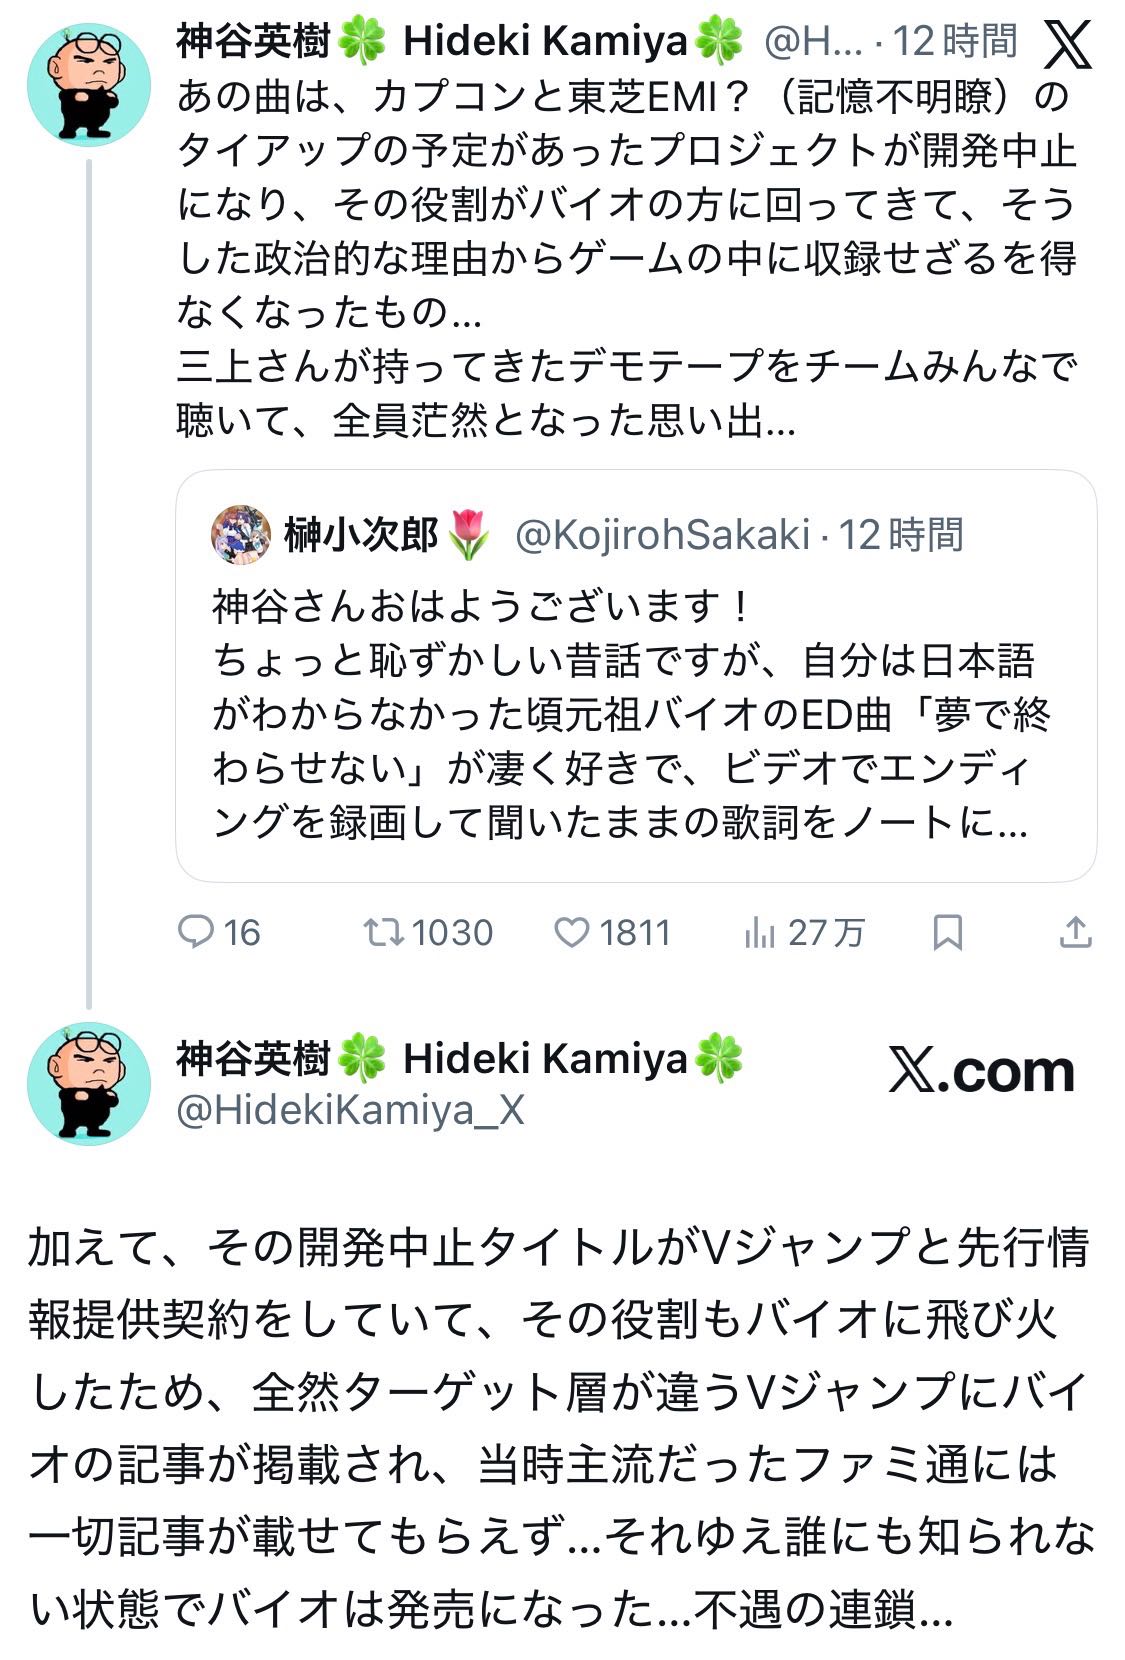Click the 1030 repost count
Screen dimensions: 1125x1660
[452, 932]
